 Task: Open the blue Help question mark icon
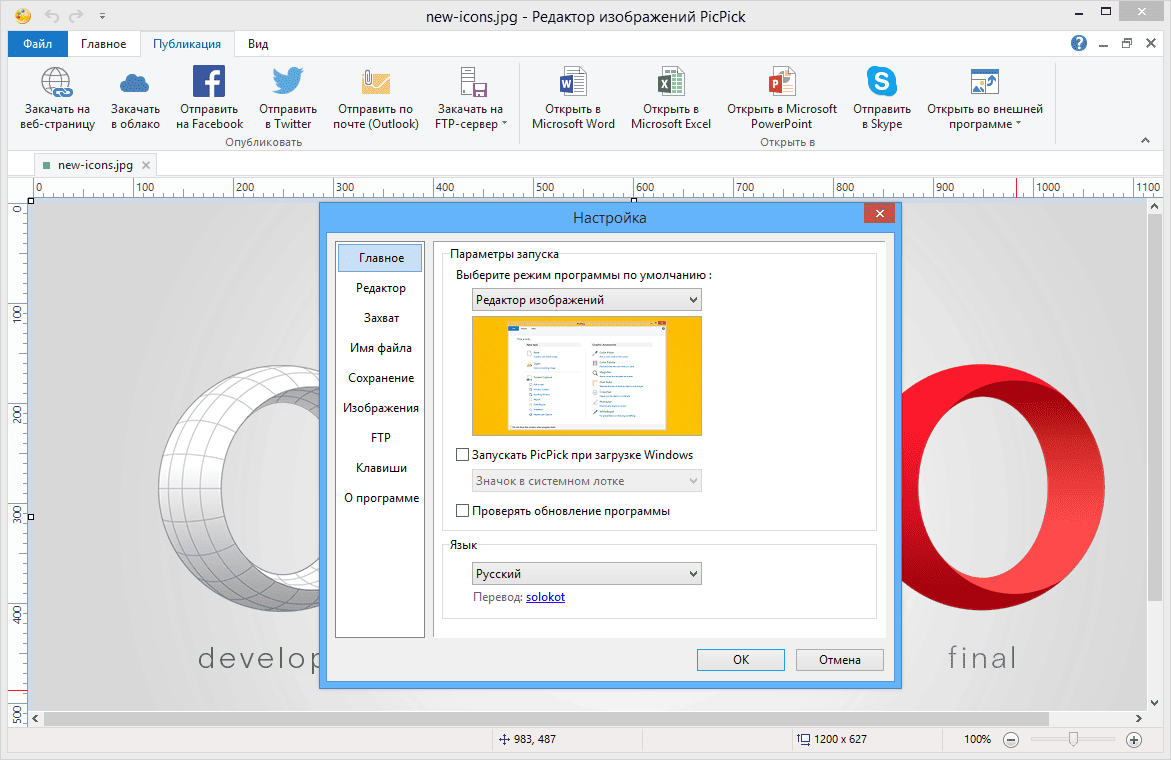coord(1078,43)
